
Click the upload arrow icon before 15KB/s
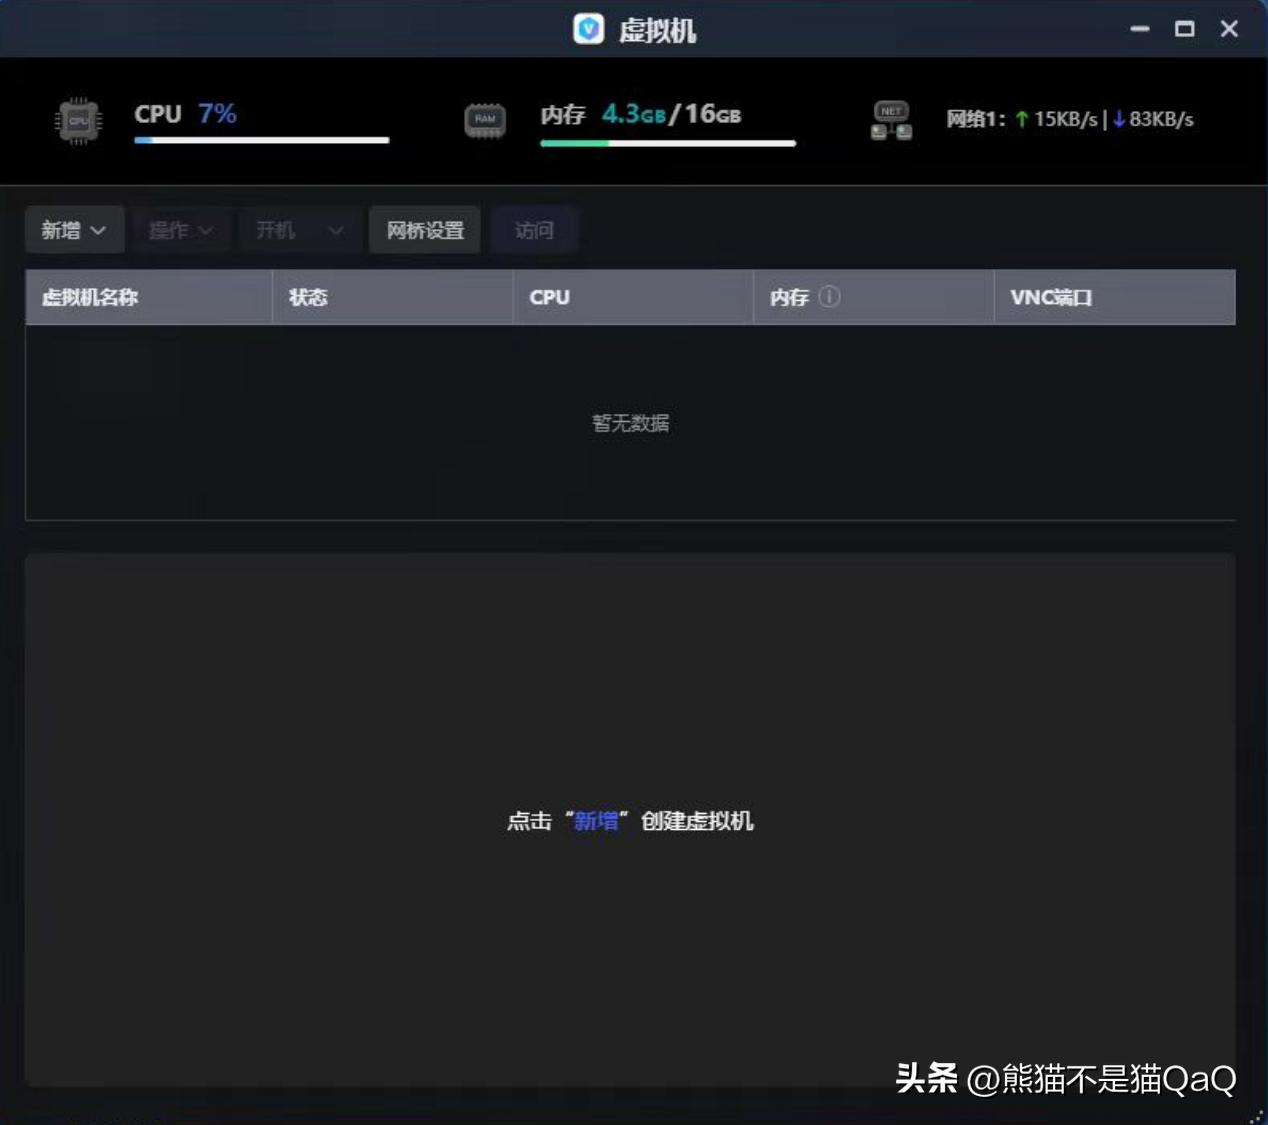click(x=1021, y=118)
